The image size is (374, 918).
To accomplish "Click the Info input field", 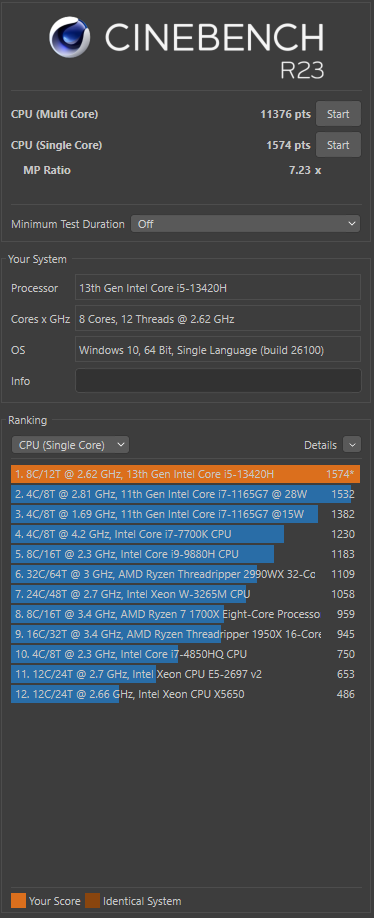I will (218, 381).
